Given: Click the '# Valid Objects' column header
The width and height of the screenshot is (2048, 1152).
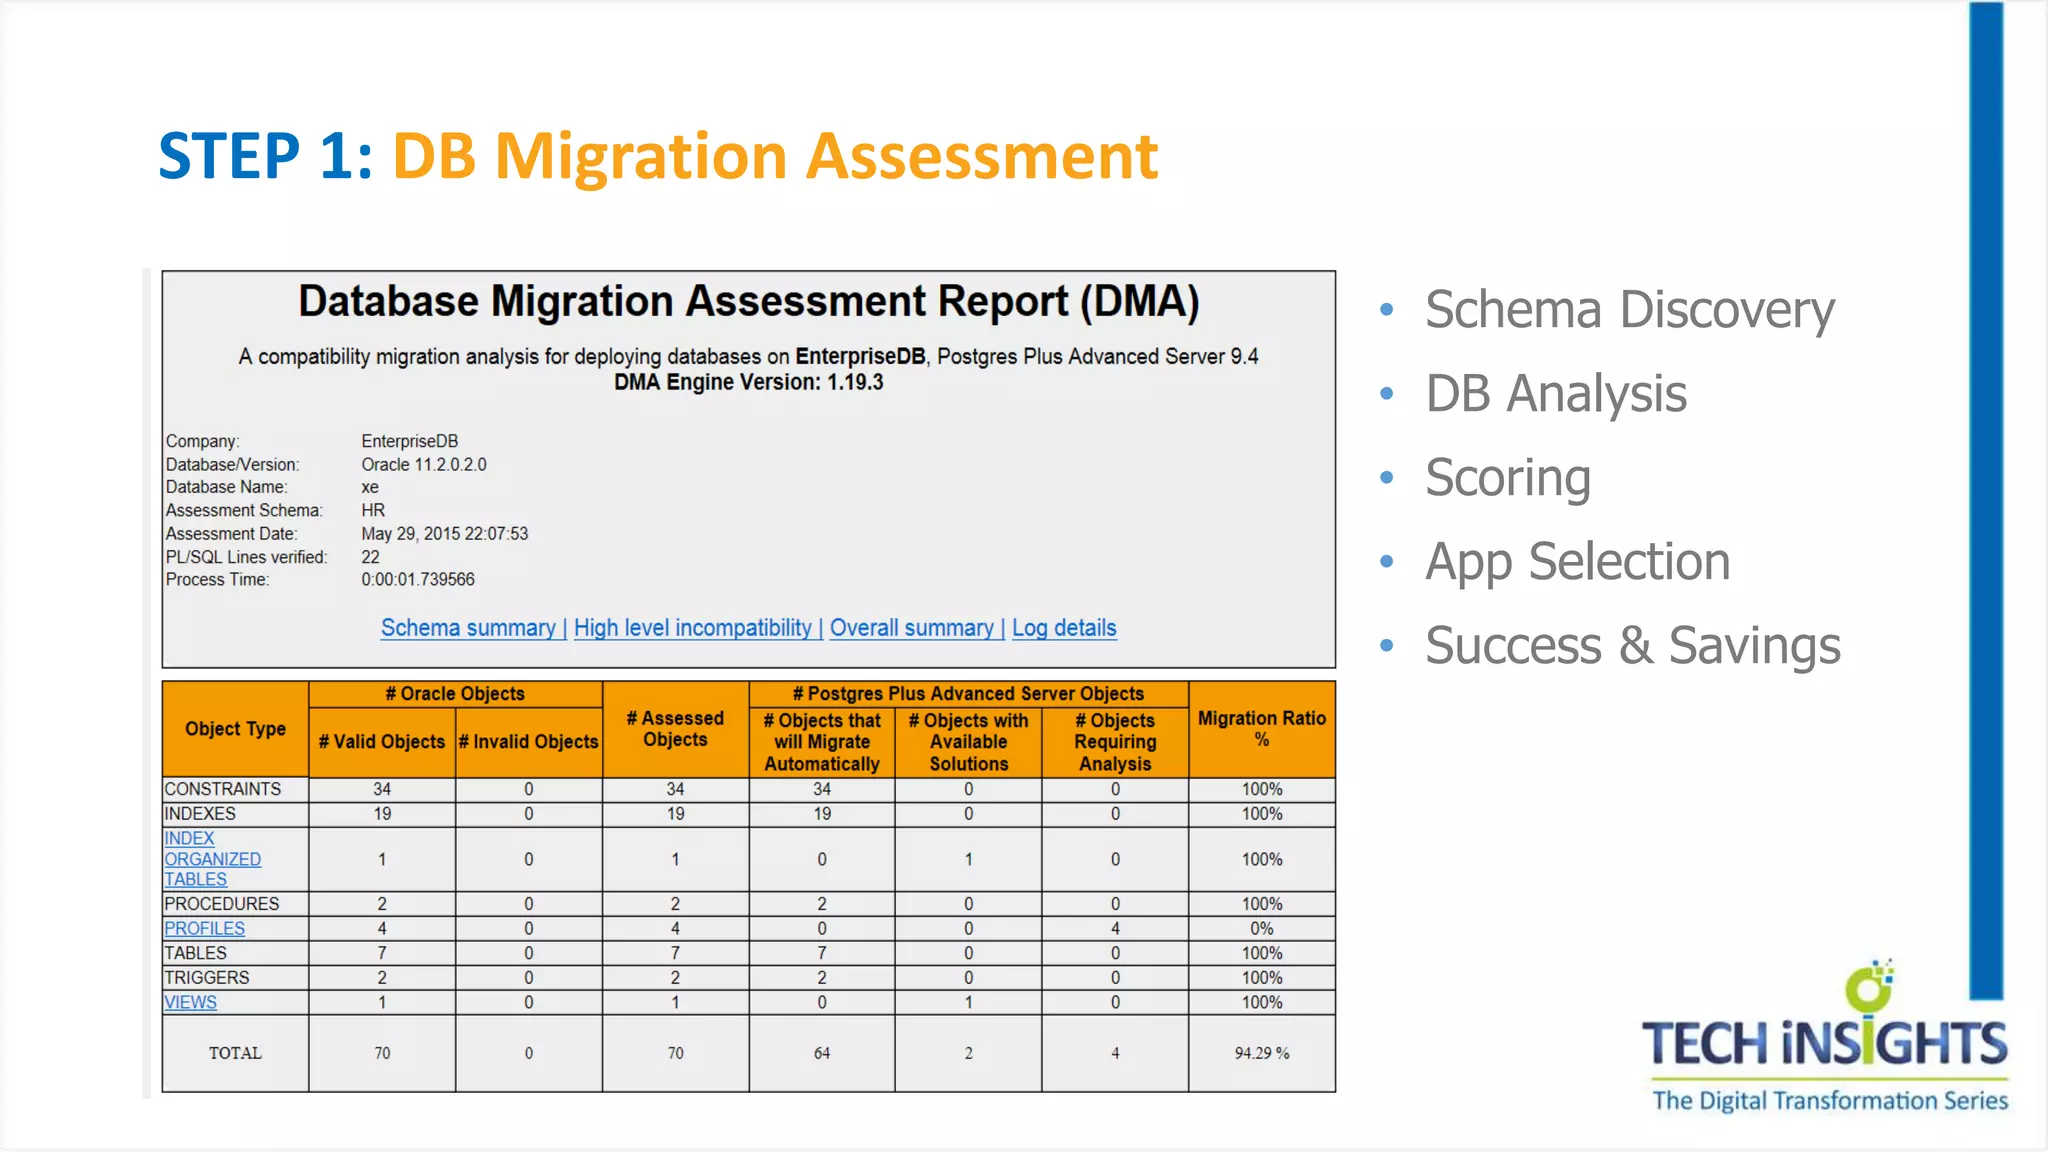Looking at the screenshot, I should pos(382,742).
